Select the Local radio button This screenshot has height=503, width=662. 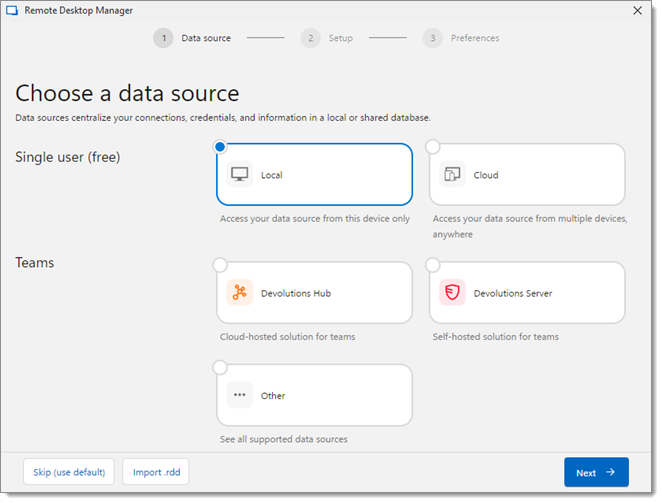pyautogui.click(x=220, y=147)
